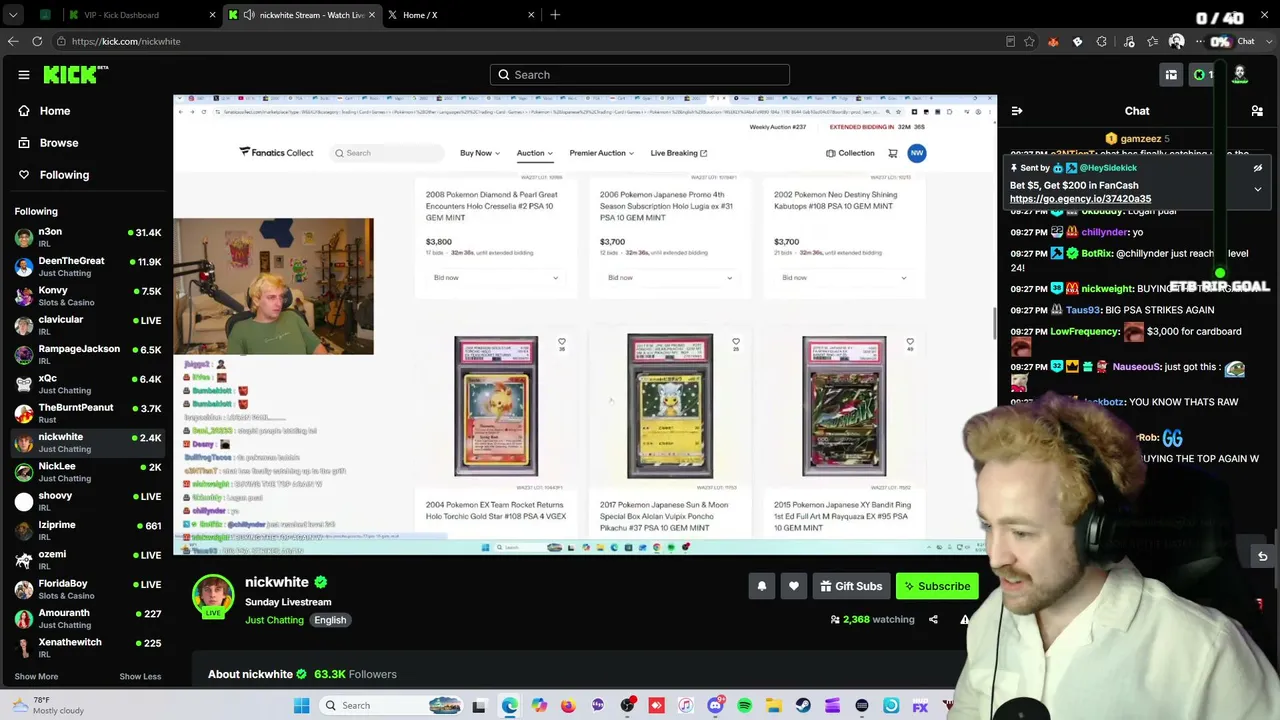
Task: Click the notification bell button
Action: tap(761, 586)
